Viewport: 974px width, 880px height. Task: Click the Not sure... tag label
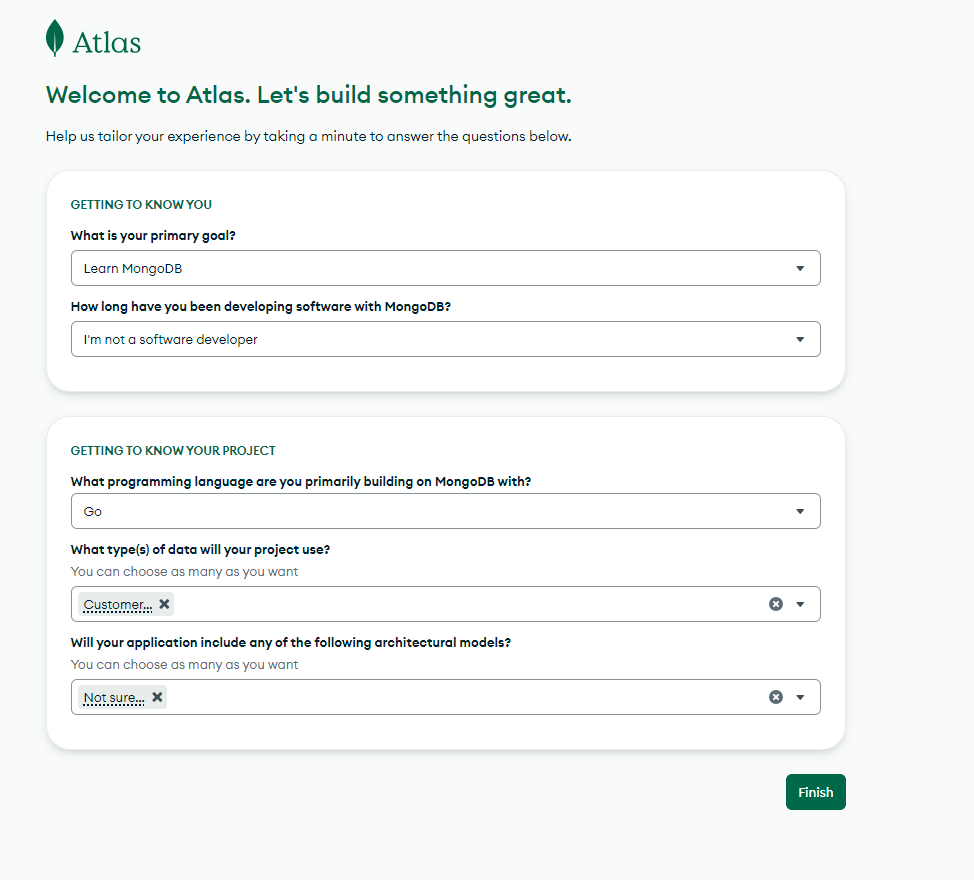pyautogui.click(x=114, y=697)
